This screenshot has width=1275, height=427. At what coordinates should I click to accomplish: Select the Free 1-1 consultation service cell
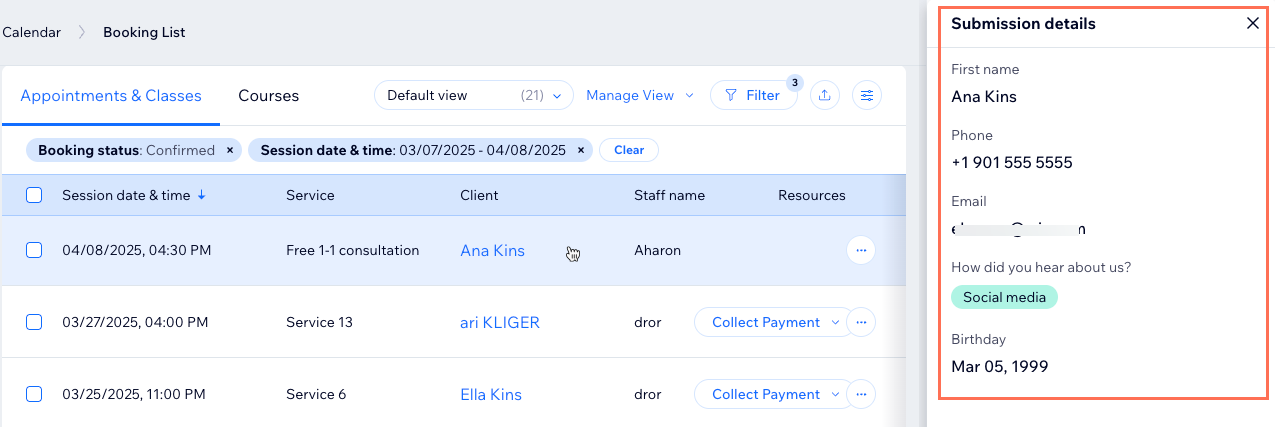pyautogui.click(x=353, y=250)
